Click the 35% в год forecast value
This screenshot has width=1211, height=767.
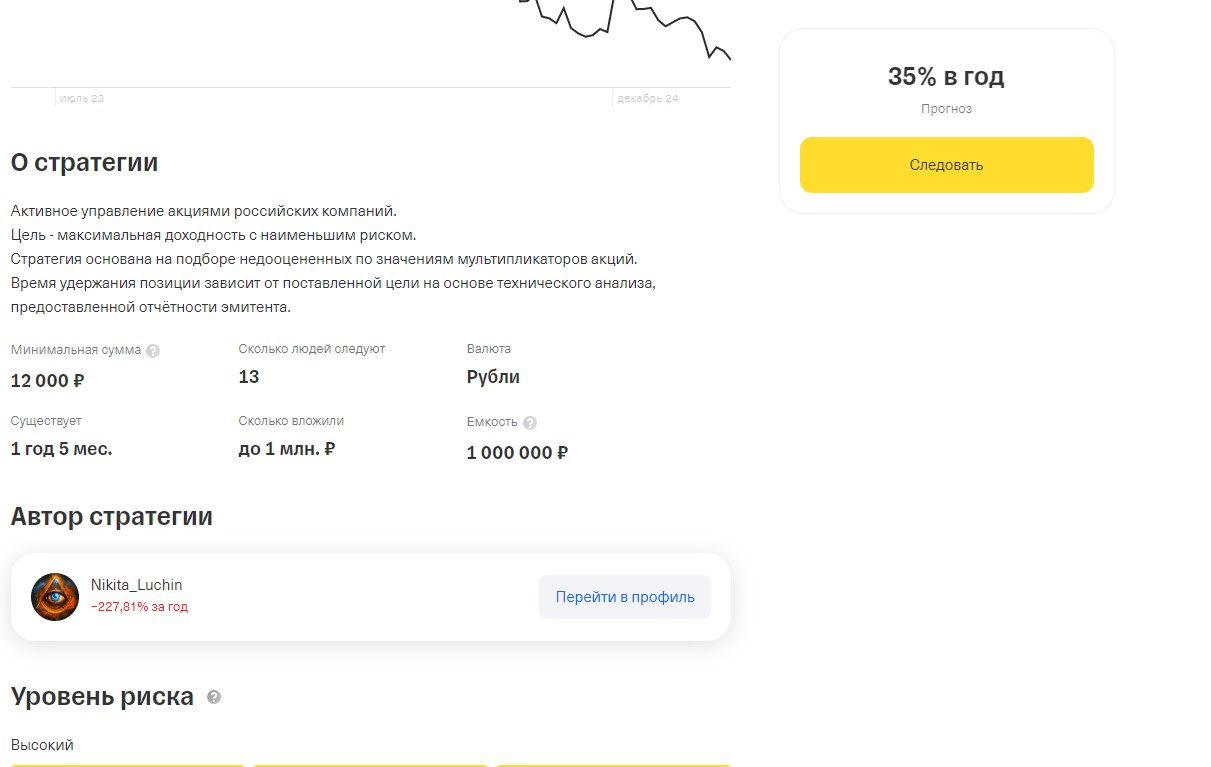point(946,76)
